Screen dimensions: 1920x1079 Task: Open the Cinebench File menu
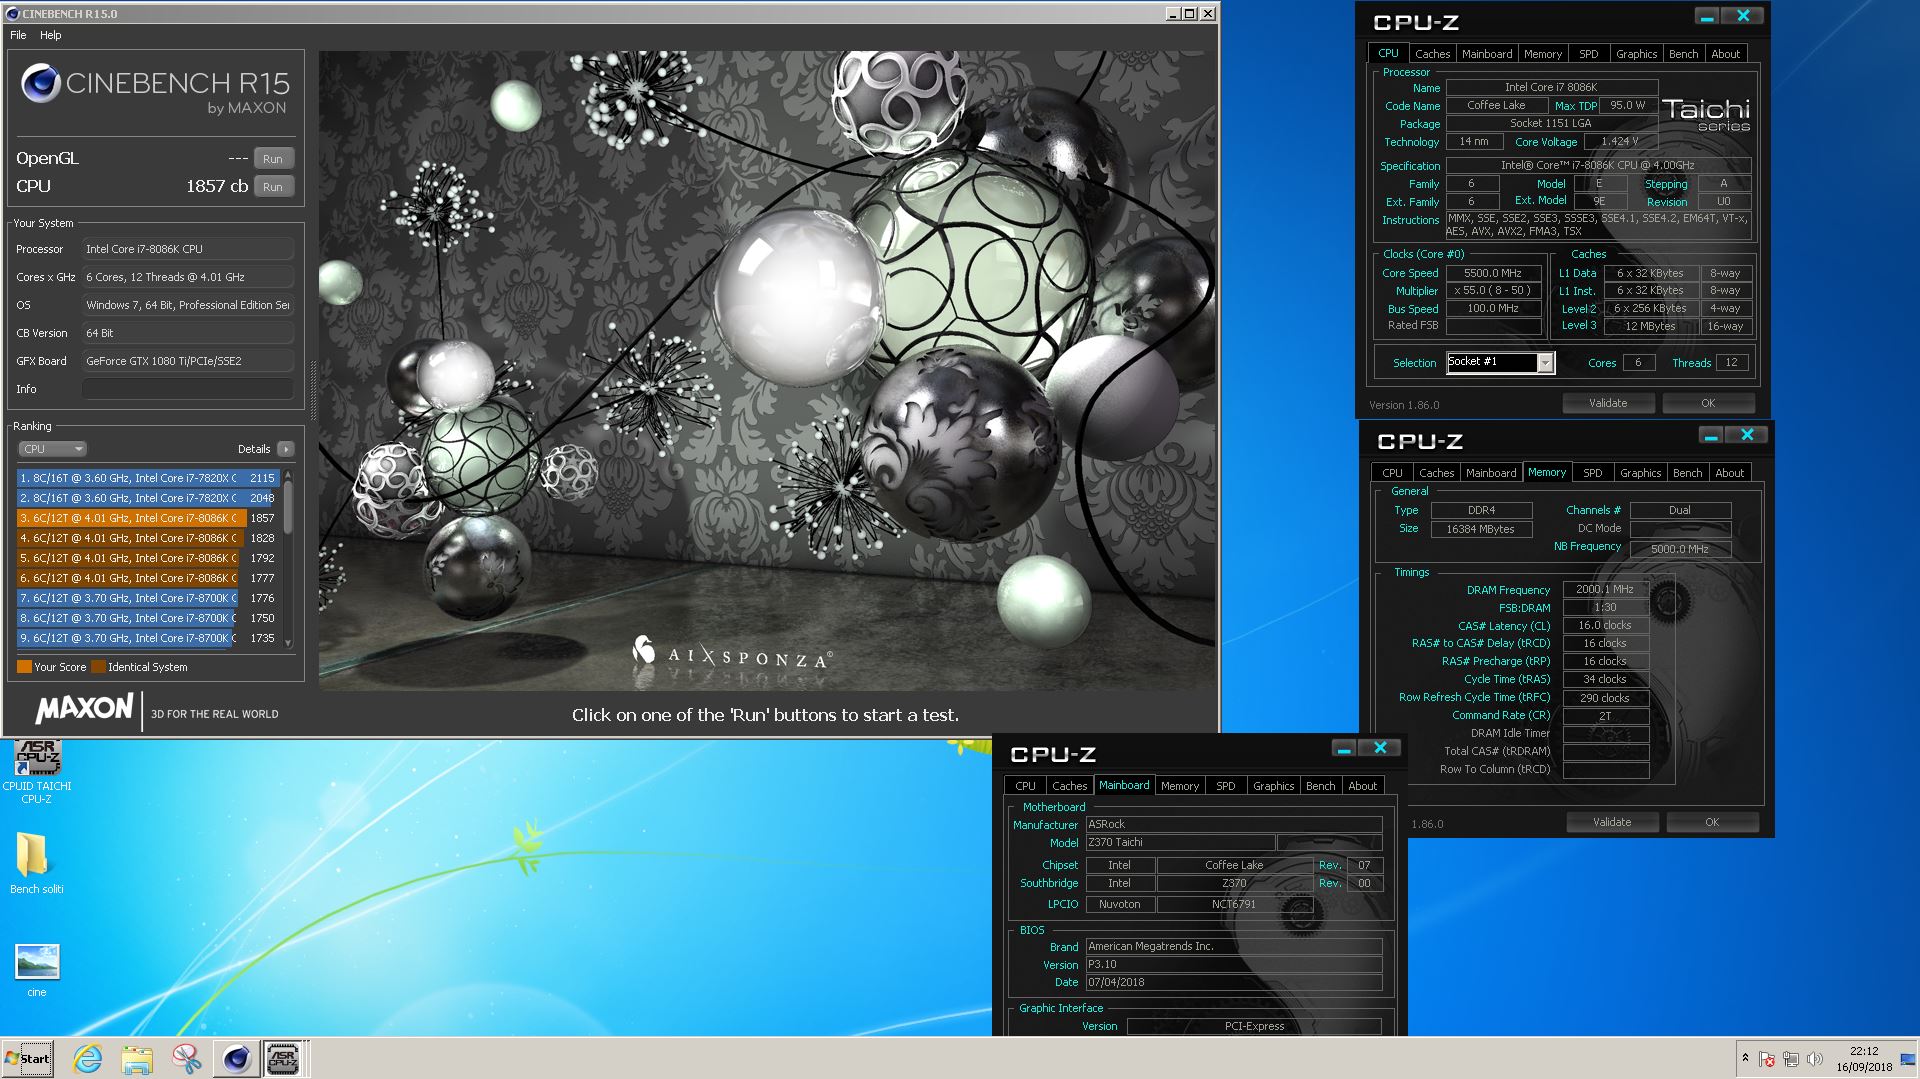(18, 35)
